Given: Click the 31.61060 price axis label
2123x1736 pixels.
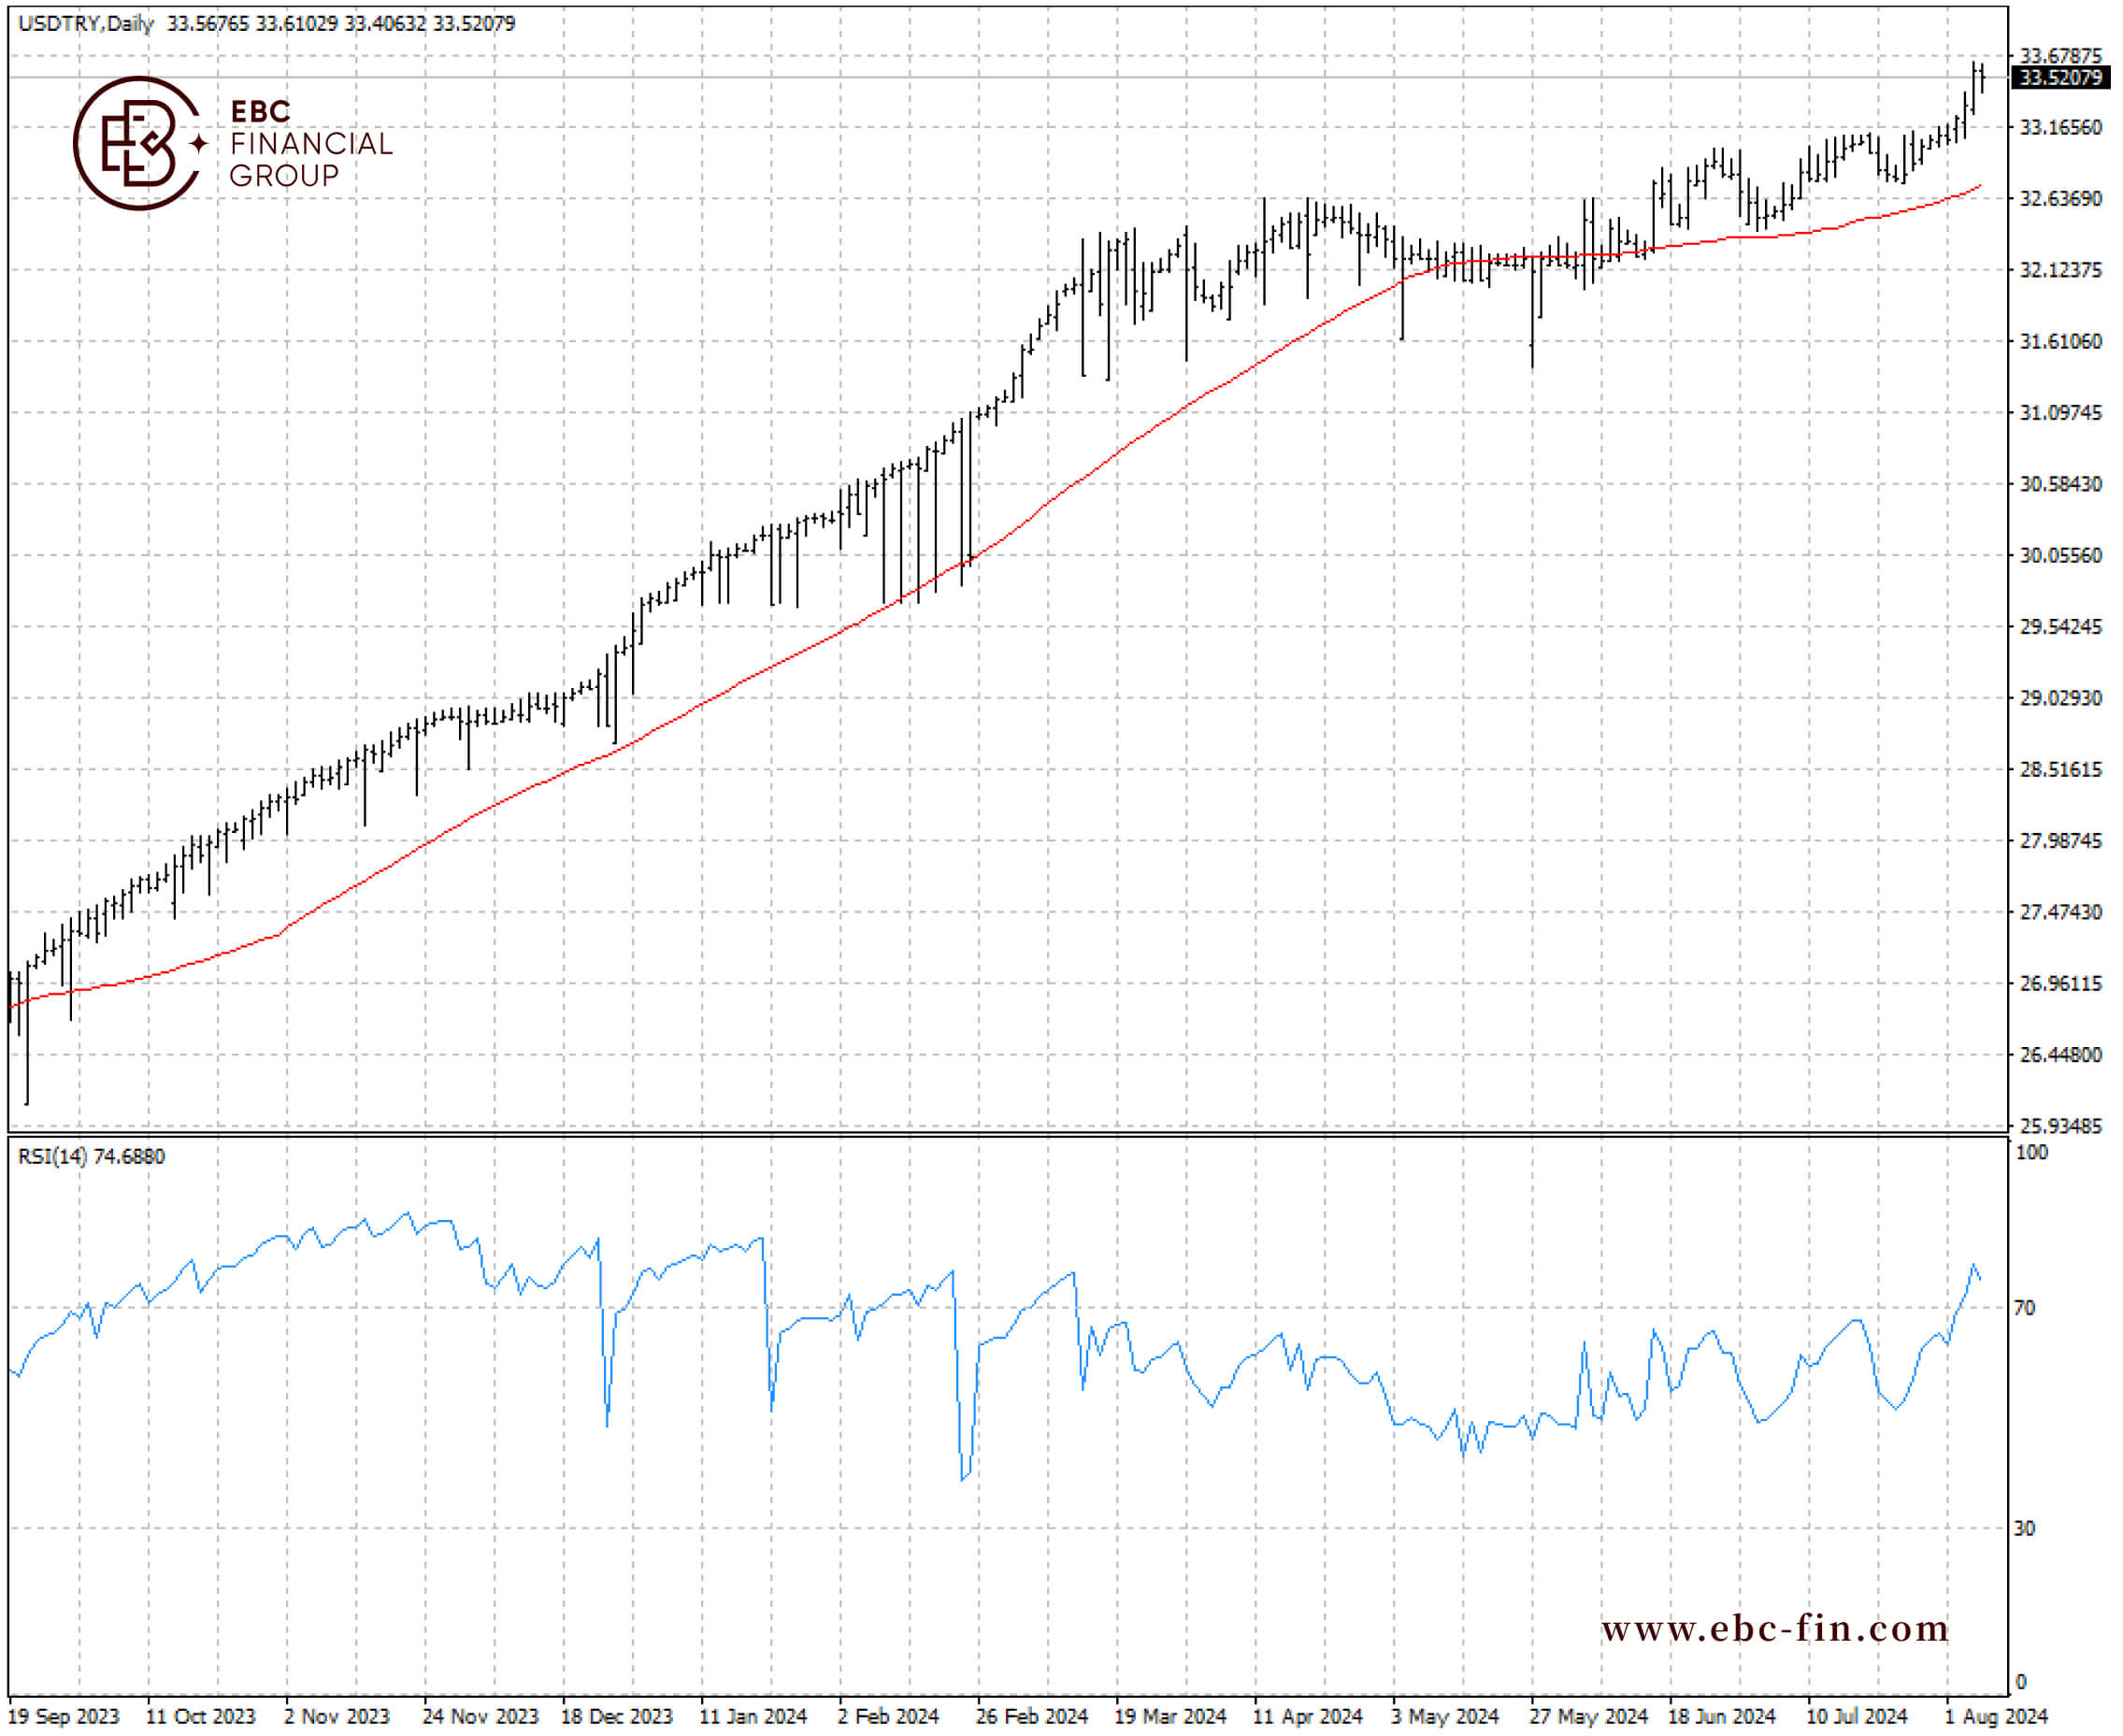Looking at the screenshot, I should (2060, 341).
